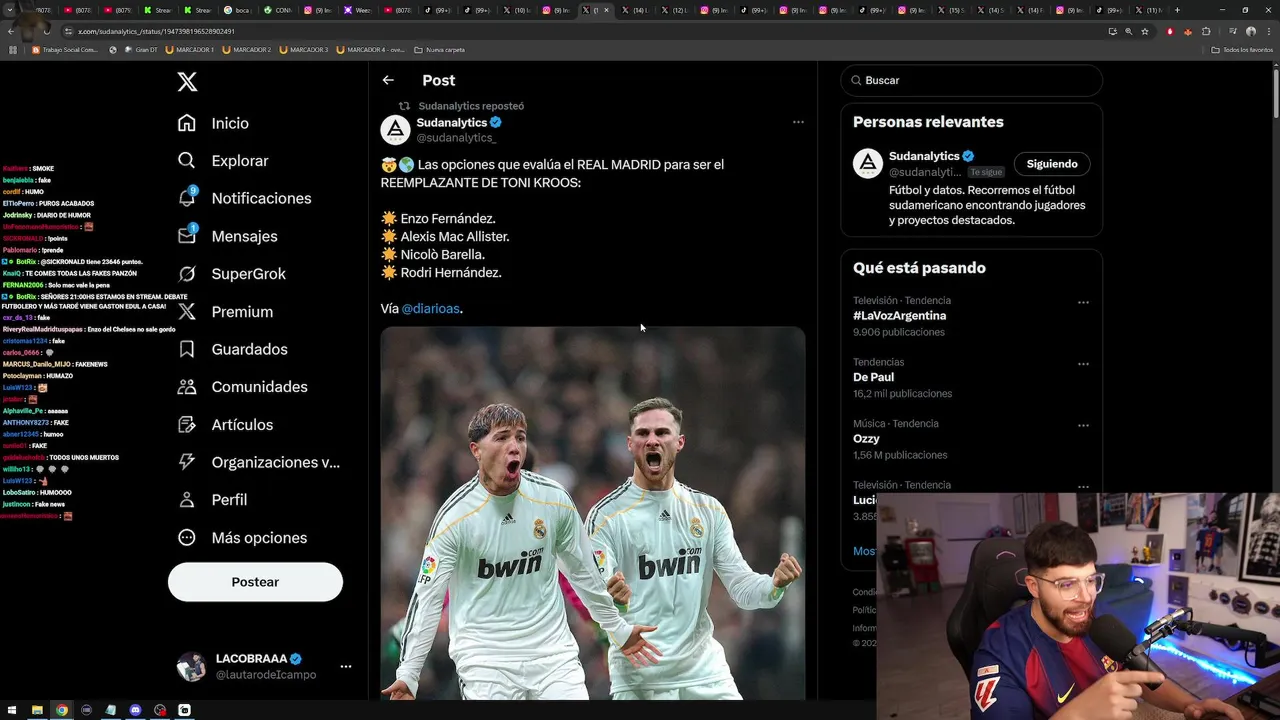Click the LACOBRAAA profile avatar
Screen dimensions: 1280x720
(x=191, y=666)
